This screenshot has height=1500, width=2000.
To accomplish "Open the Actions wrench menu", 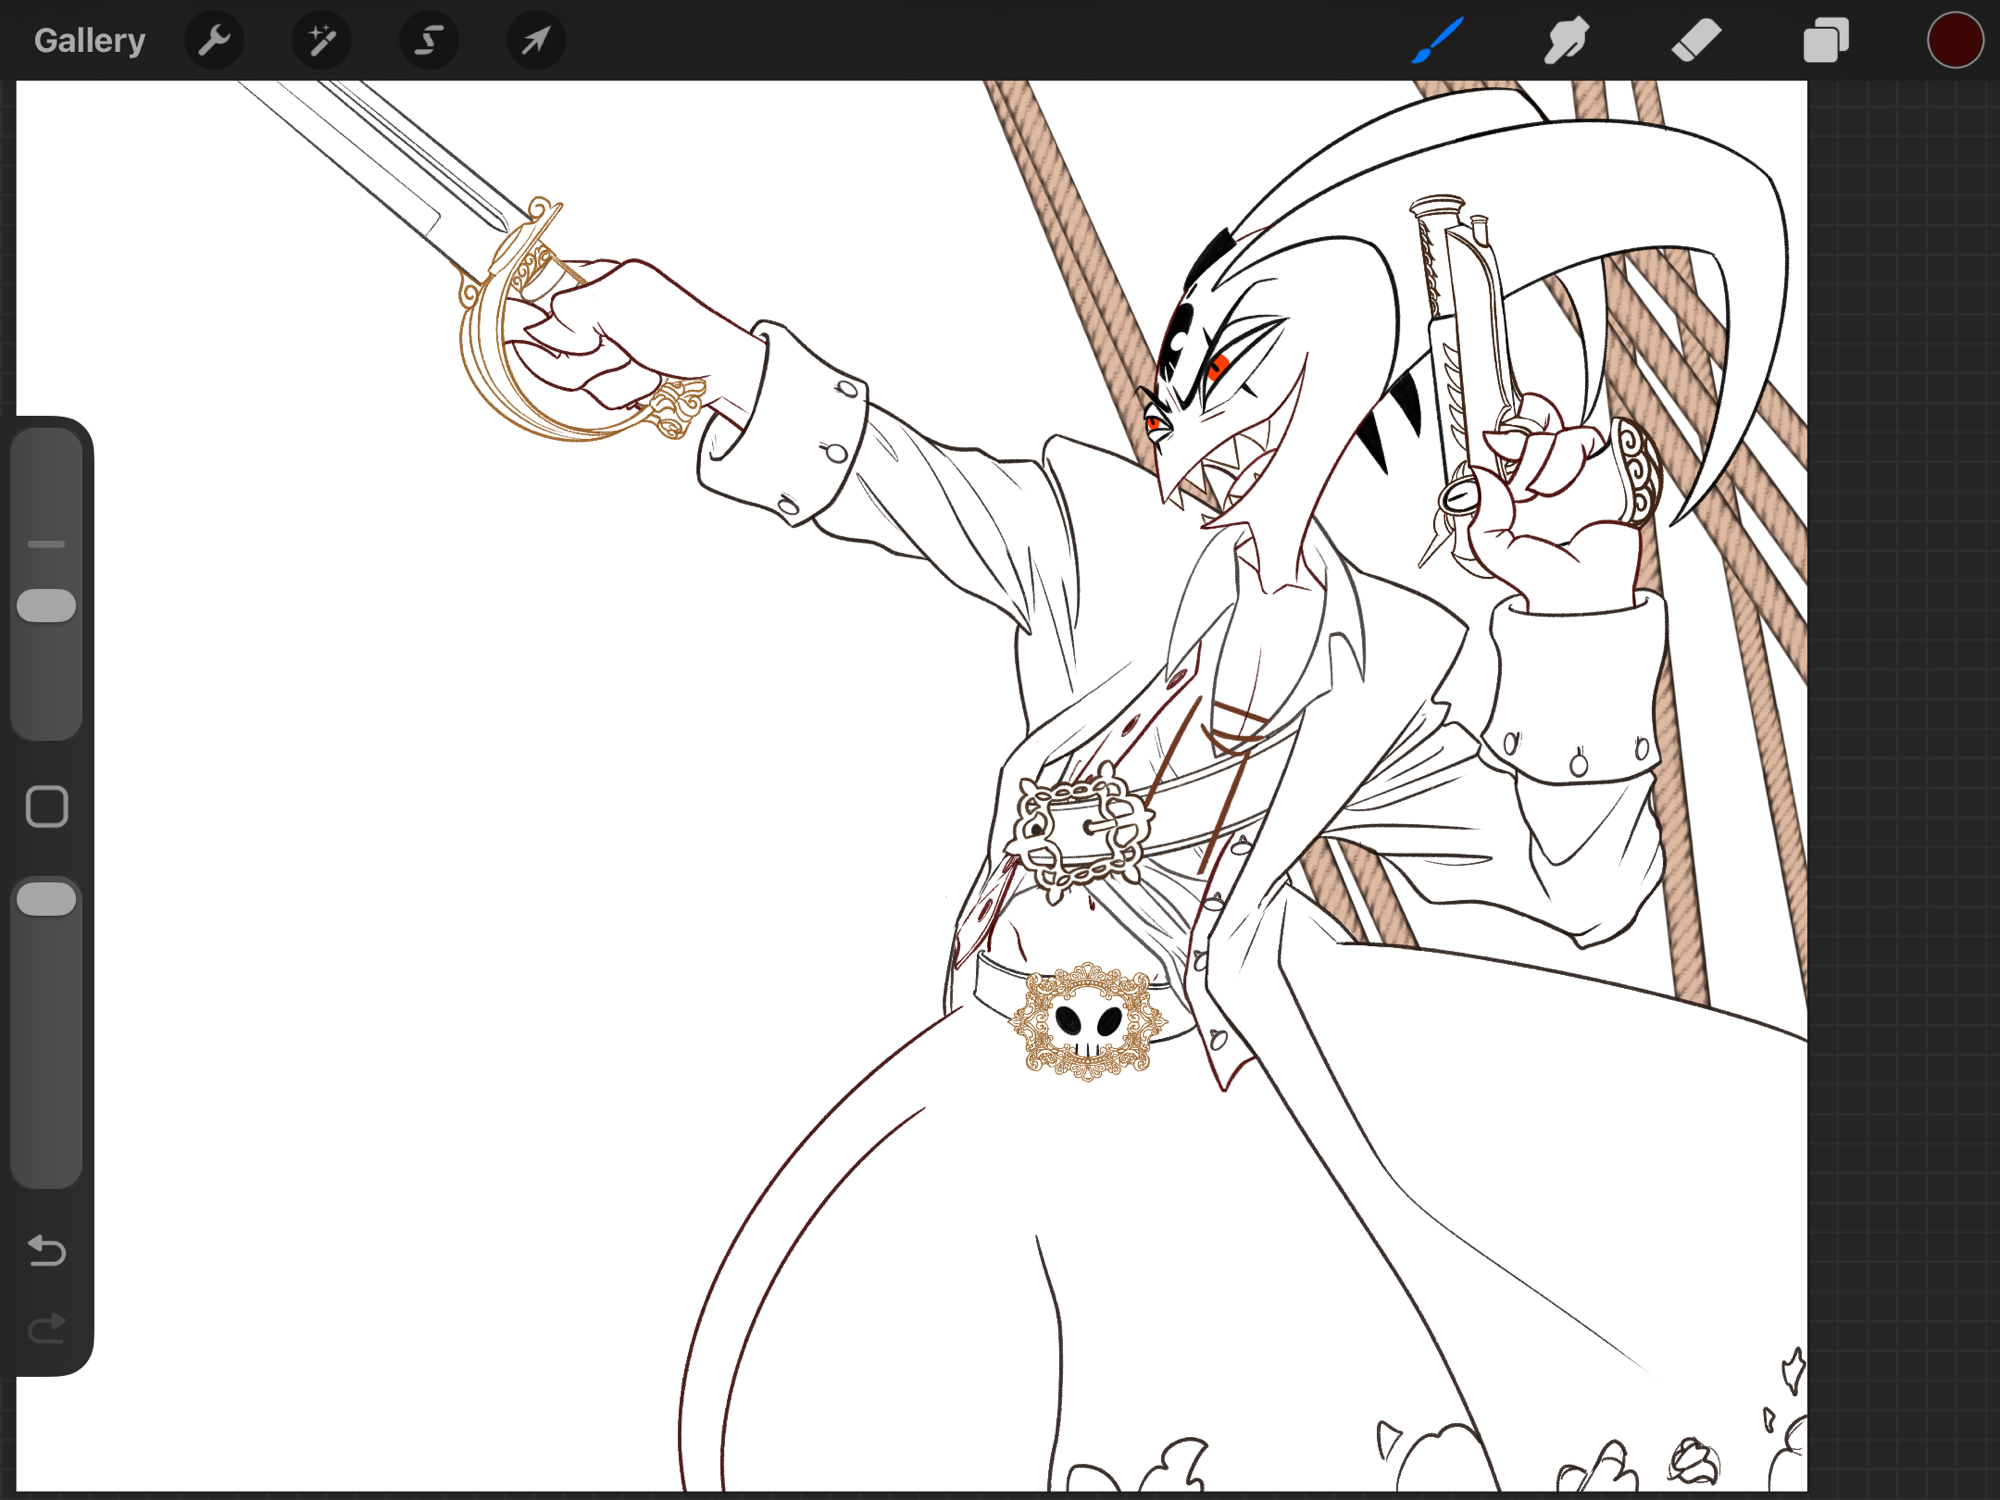I will (x=214, y=41).
